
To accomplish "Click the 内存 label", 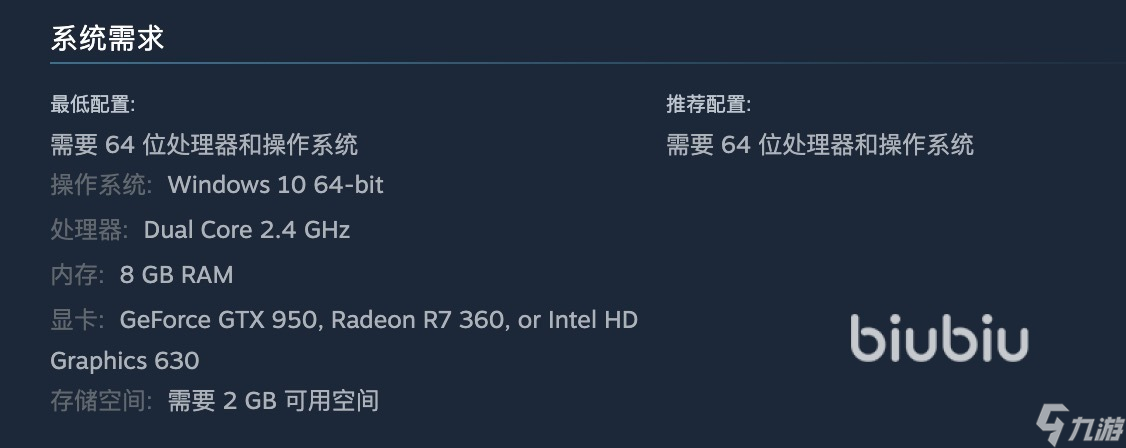I will coord(78,275).
